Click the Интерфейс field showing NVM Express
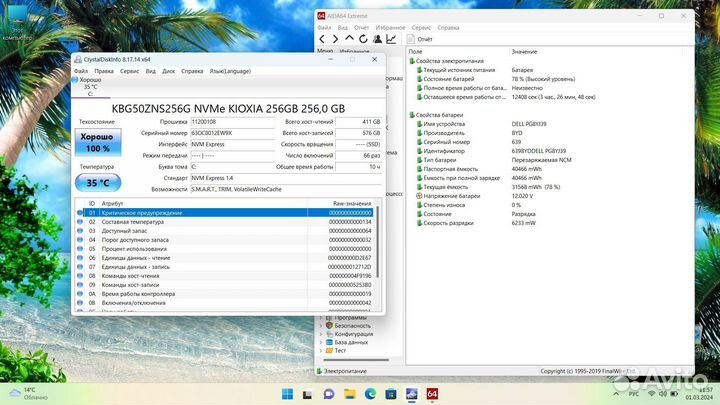This screenshot has height=405, width=720. point(232,144)
